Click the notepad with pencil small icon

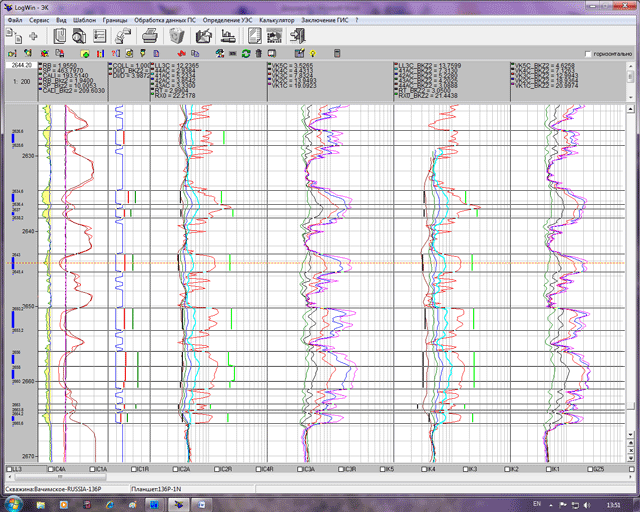[x=300, y=53]
